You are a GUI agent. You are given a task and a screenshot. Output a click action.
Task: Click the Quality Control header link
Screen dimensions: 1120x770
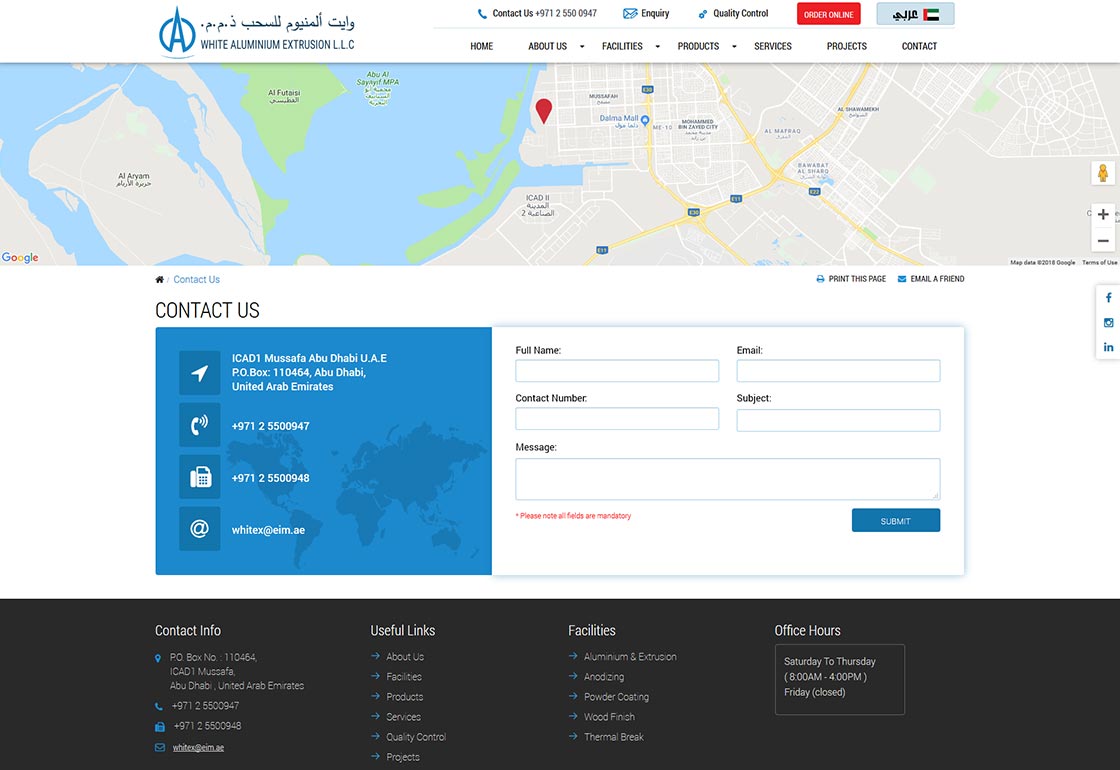[741, 14]
